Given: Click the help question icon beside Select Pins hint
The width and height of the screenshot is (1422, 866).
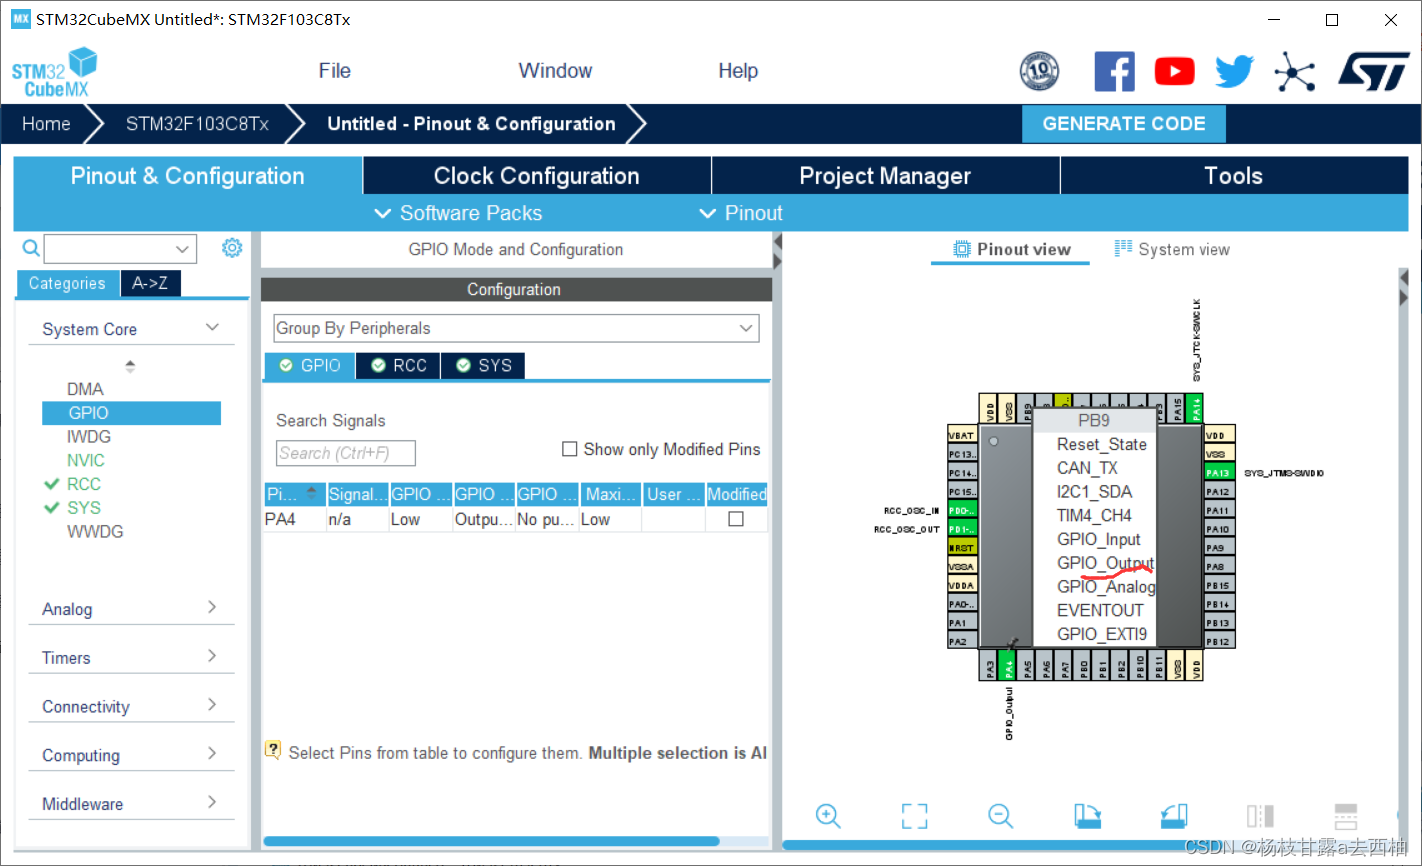Looking at the screenshot, I should [x=272, y=750].
